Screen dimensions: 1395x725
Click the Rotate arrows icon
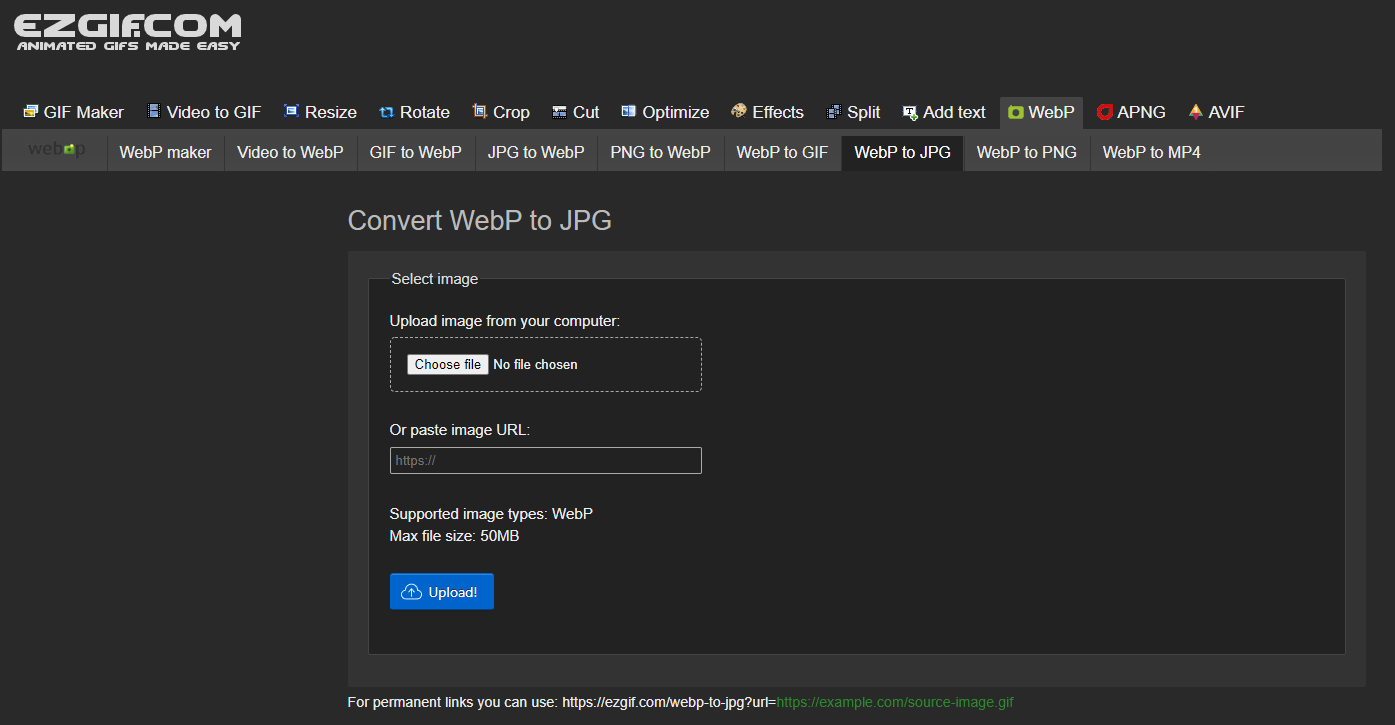pyautogui.click(x=387, y=112)
